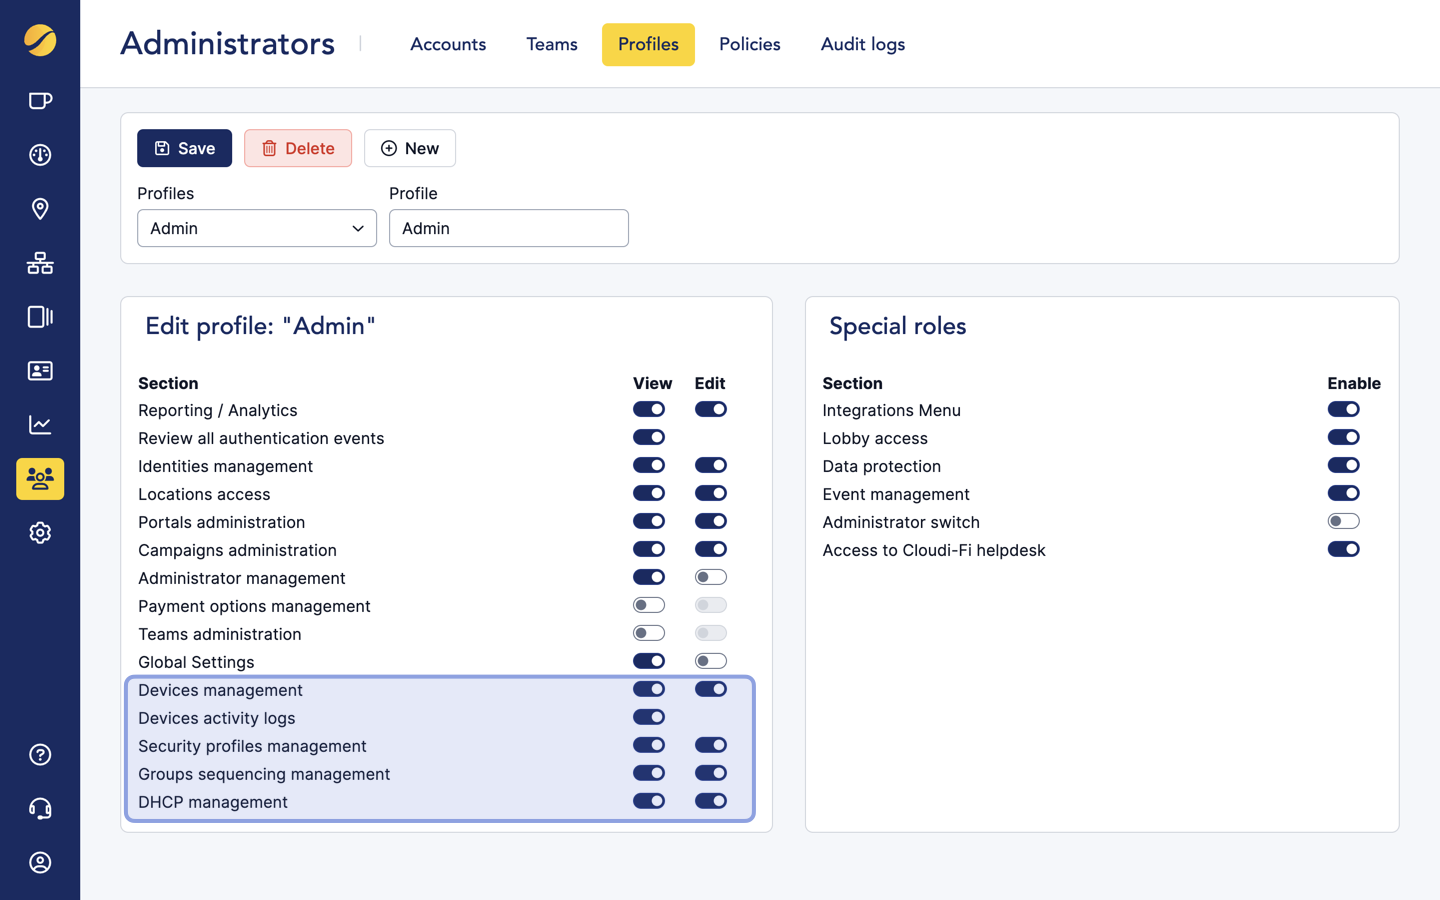Open the dashboard gauge icon in the sidebar
Viewport: 1440px width, 900px height.
tap(40, 155)
